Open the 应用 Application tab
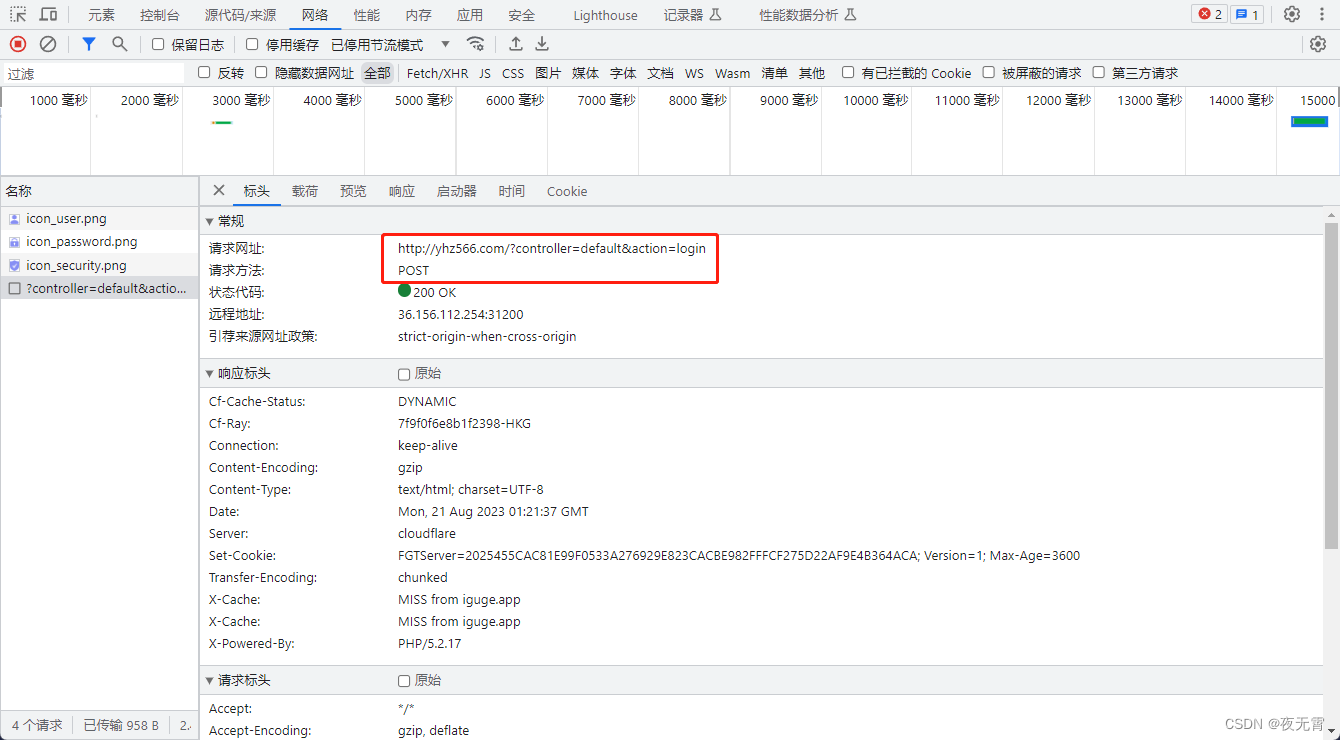The image size is (1340, 740). [470, 15]
